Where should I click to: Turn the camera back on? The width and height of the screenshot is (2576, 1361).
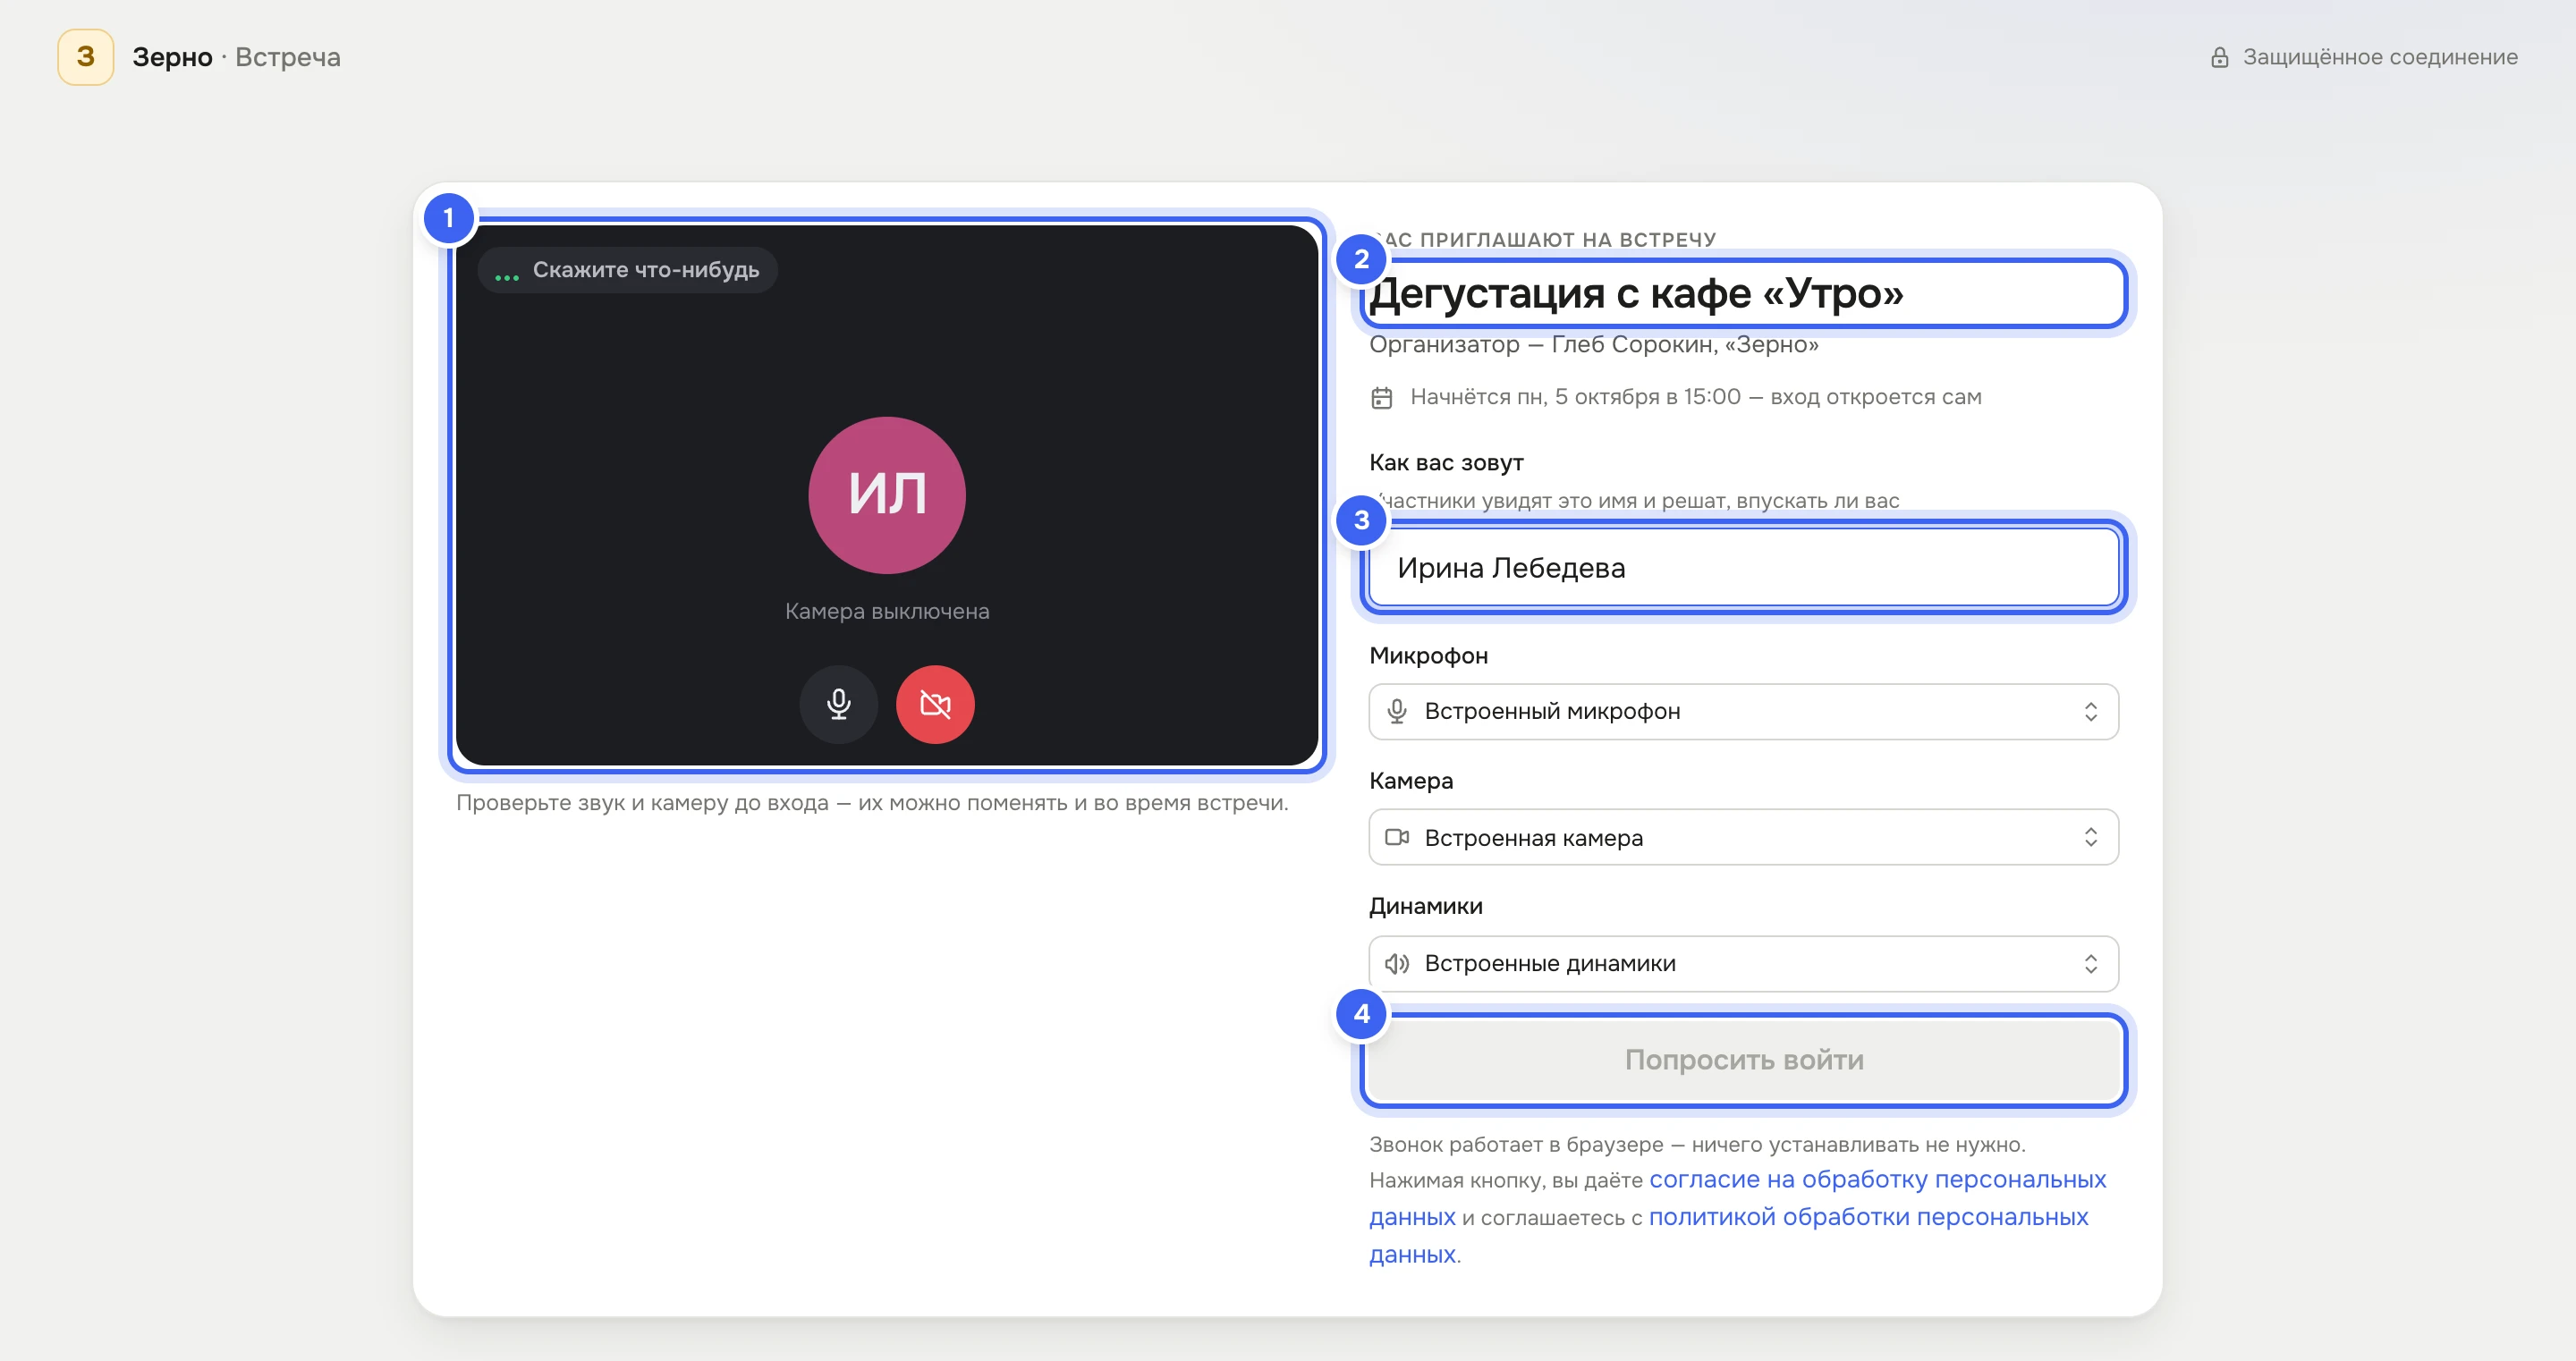coord(935,705)
